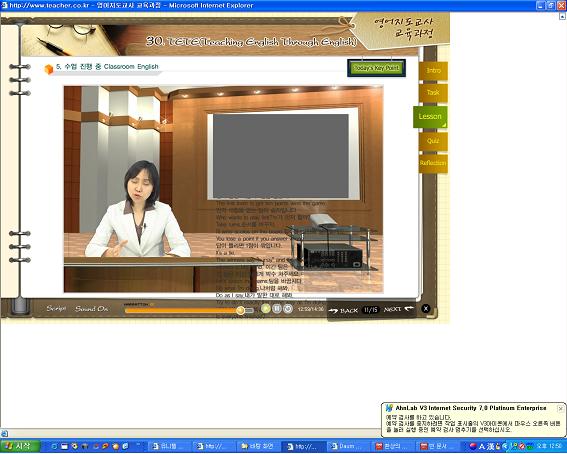Open the Quiz tab

pyautogui.click(x=433, y=141)
